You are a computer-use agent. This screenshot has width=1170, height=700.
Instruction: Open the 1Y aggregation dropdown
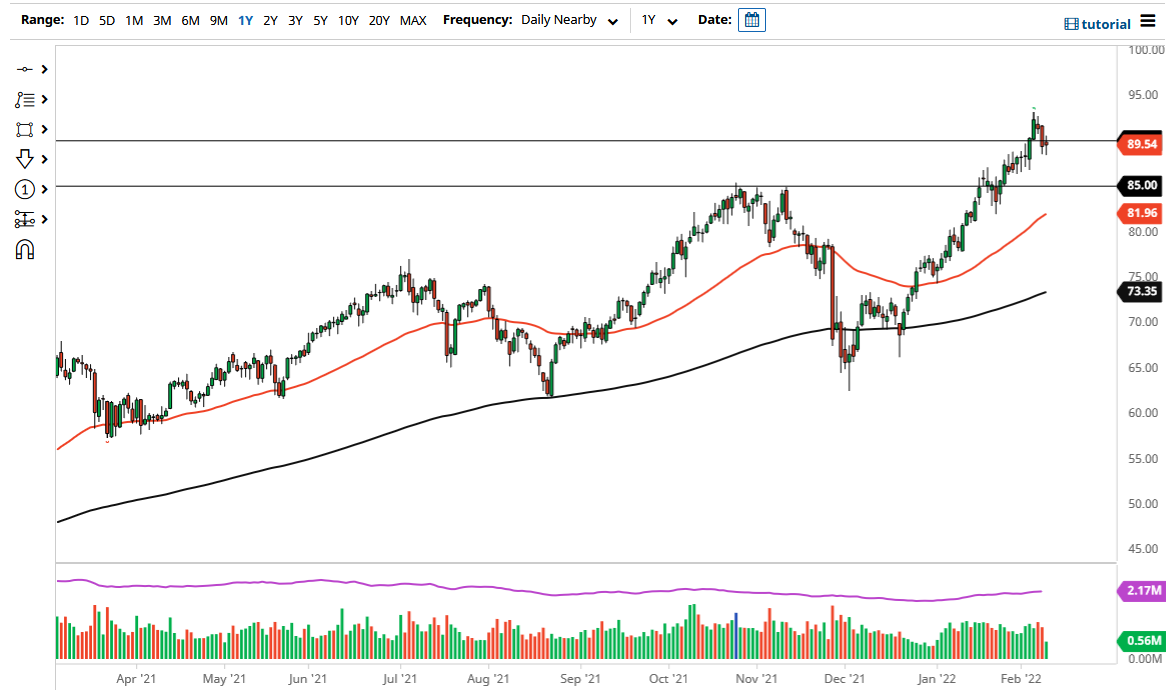[x=656, y=19]
